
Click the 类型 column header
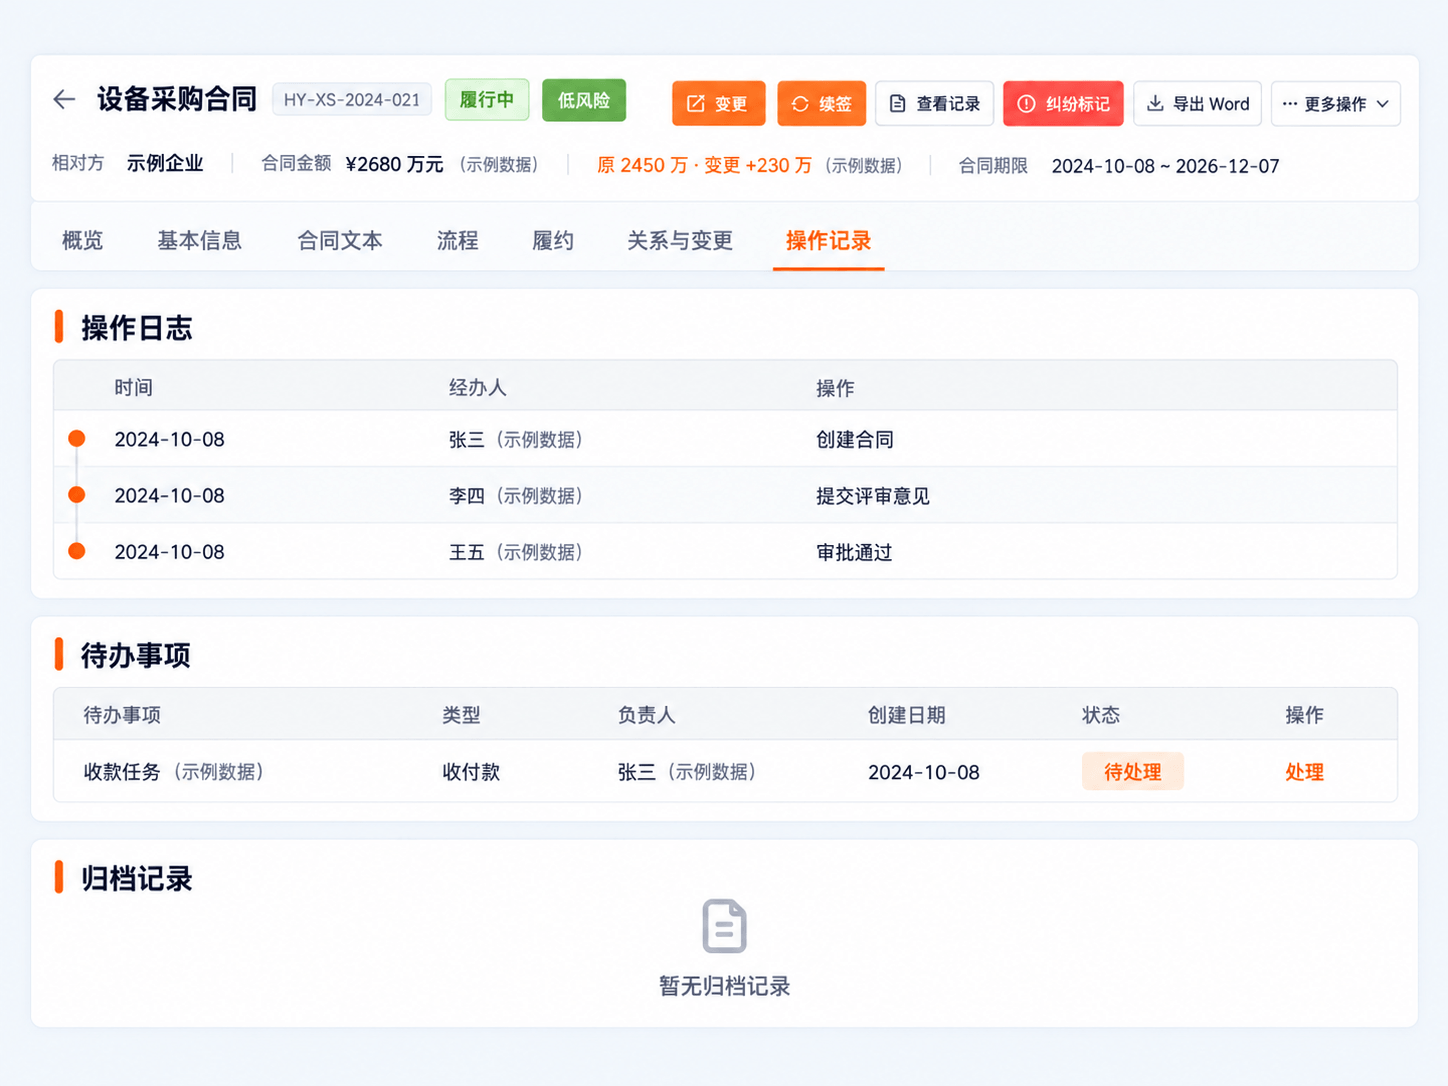(x=461, y=715)
